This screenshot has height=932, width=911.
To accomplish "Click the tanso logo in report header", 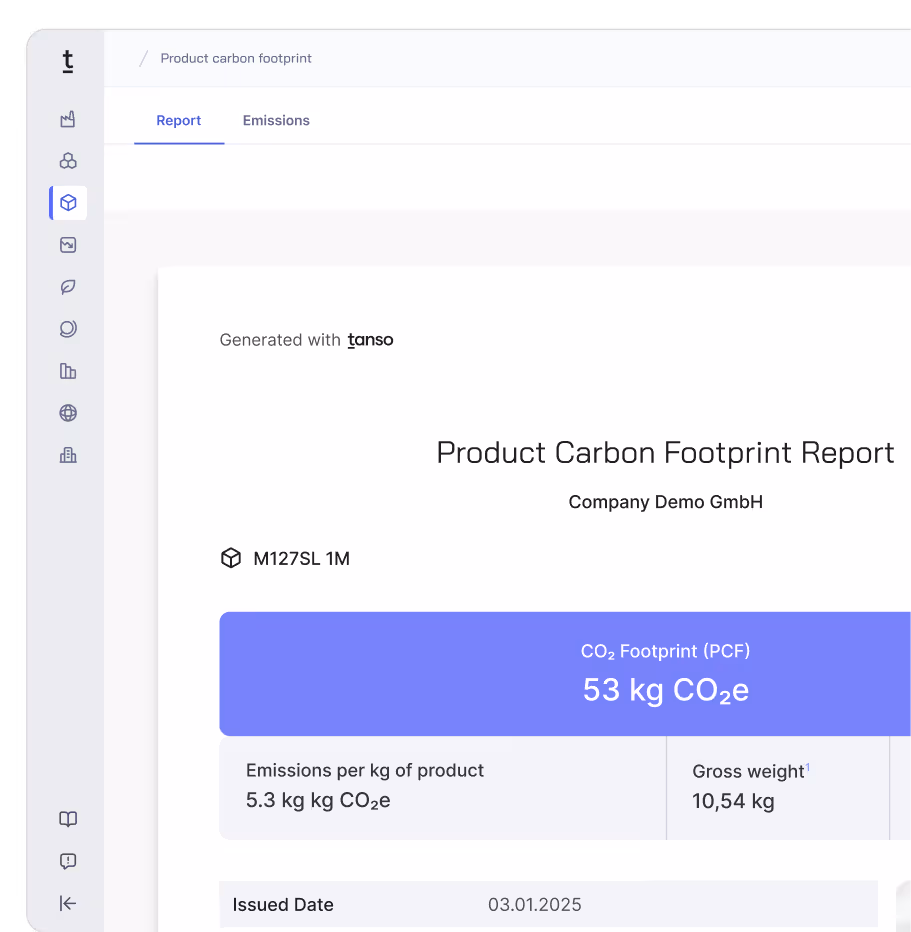I will click(370, 340).
